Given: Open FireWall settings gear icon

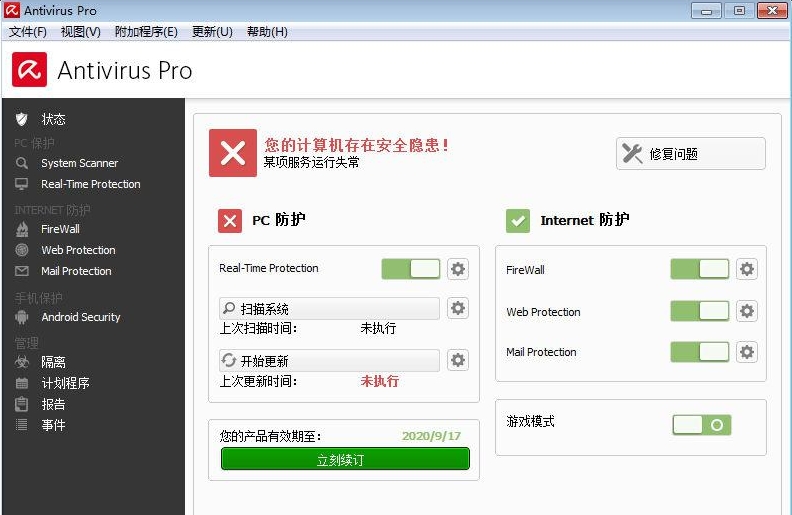Looking at the screenshot, I should coord(747,269).
